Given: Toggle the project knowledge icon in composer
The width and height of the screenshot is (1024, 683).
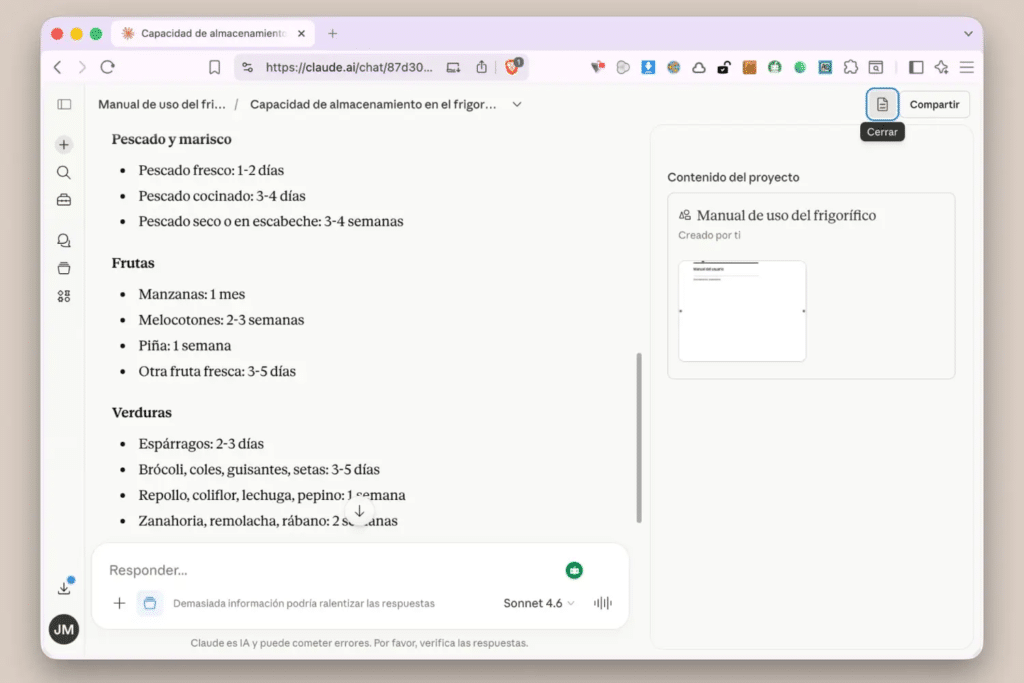Looking at the screenshot, I should pyautogui.click(x=150, y=603).
